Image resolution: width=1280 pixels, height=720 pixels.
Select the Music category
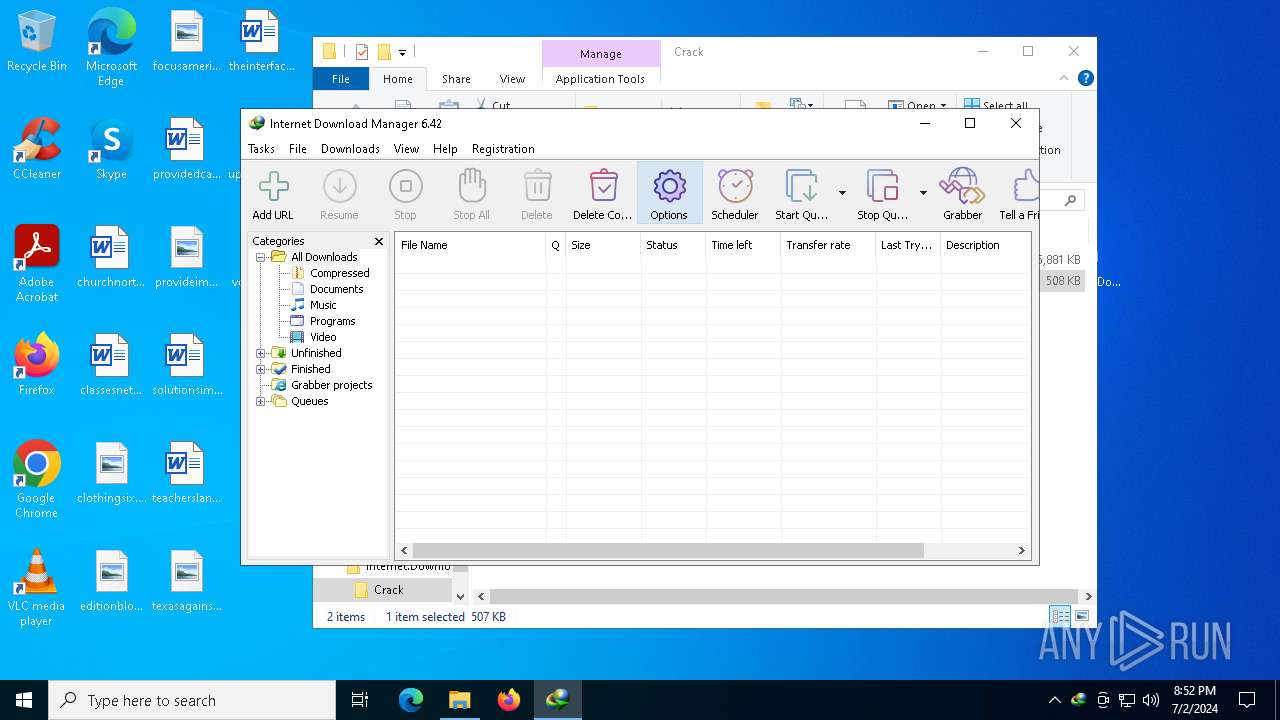[323, 305]
